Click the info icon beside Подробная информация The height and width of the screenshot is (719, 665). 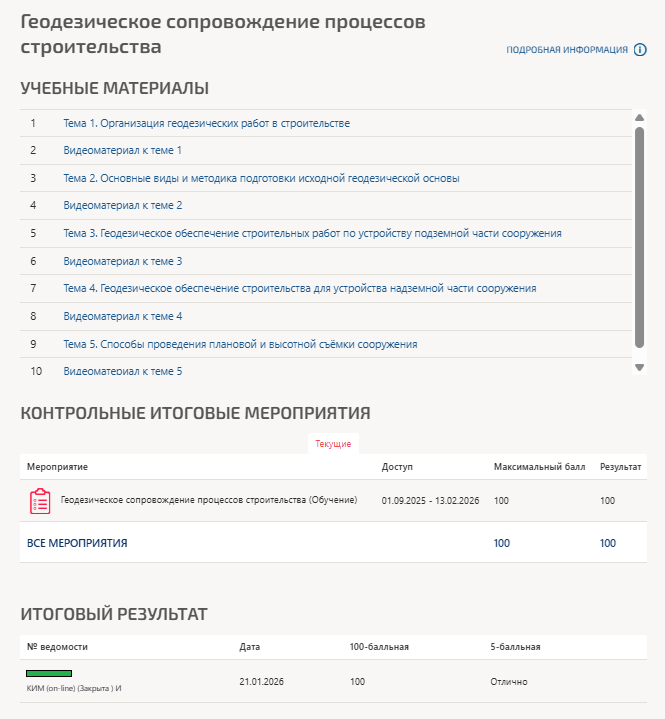click(x=640, y=50)
